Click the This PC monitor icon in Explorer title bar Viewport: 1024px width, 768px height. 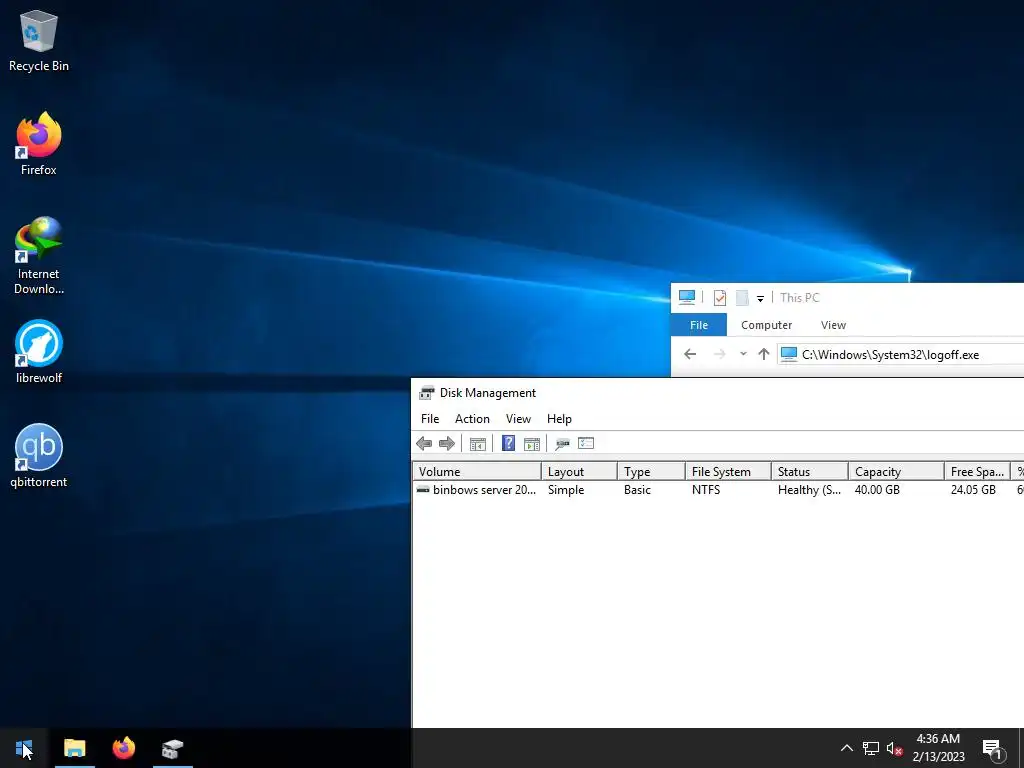[x=686, y=297]
